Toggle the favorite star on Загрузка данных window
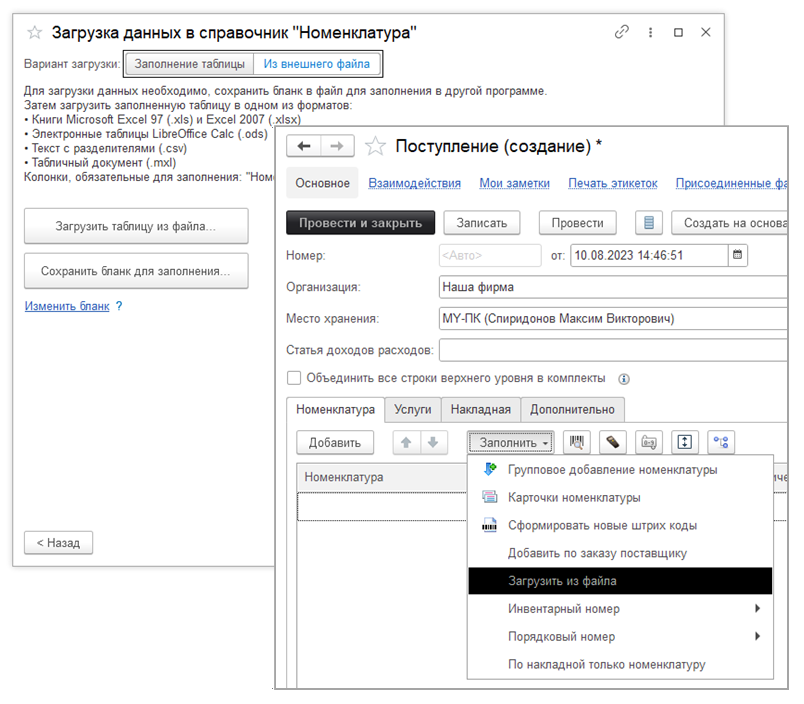Viewport: 804px width, 704px height. [x=34, y=32]
